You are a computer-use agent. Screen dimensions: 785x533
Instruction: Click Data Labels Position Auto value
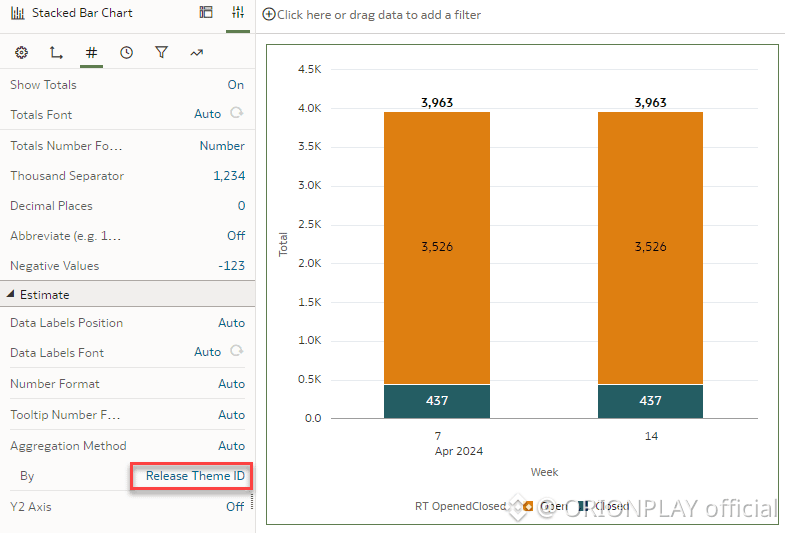coord(231,323)
